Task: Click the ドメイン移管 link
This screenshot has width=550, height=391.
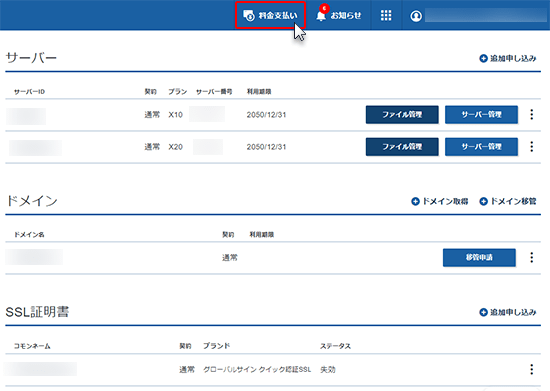Action: [508, 201]
